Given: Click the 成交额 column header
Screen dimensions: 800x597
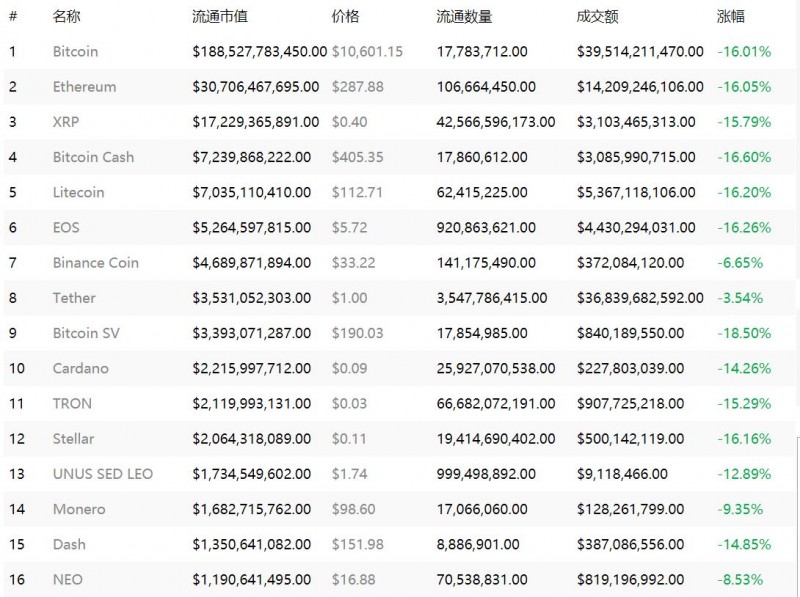Looking at the screenshot, I should [597, 17].
